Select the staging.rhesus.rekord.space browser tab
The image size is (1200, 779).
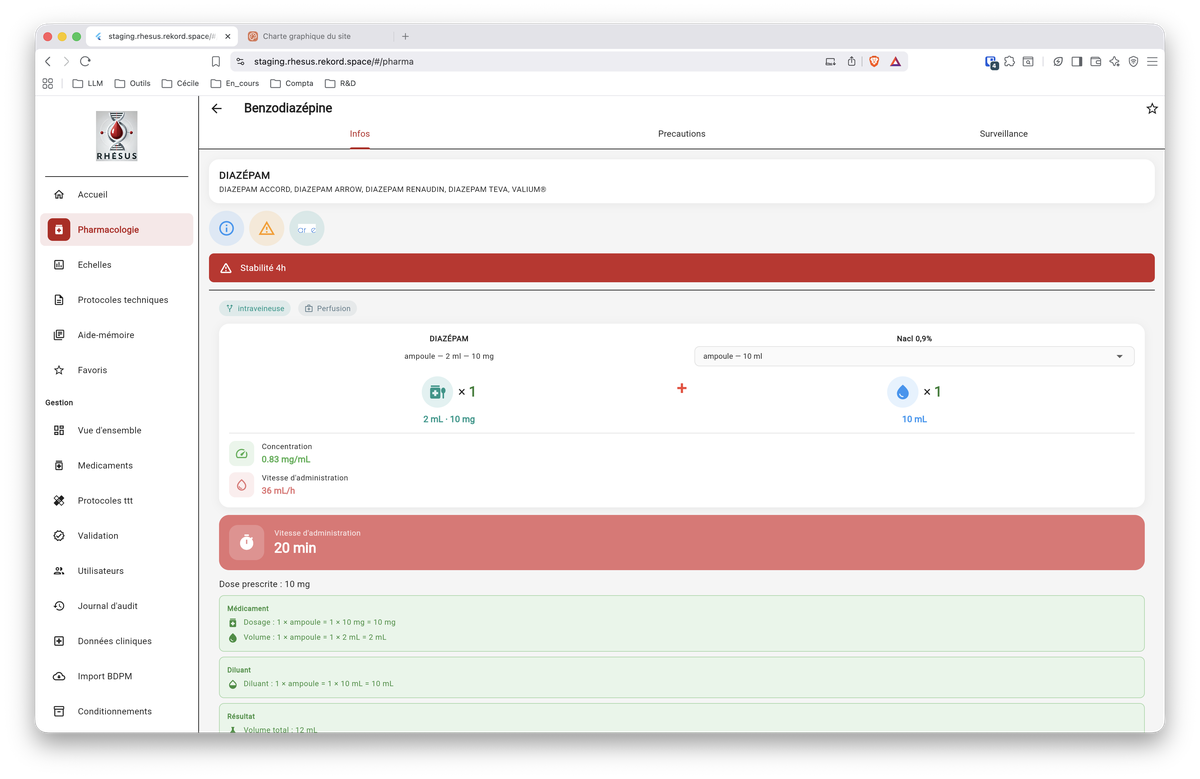coord(160,36)
